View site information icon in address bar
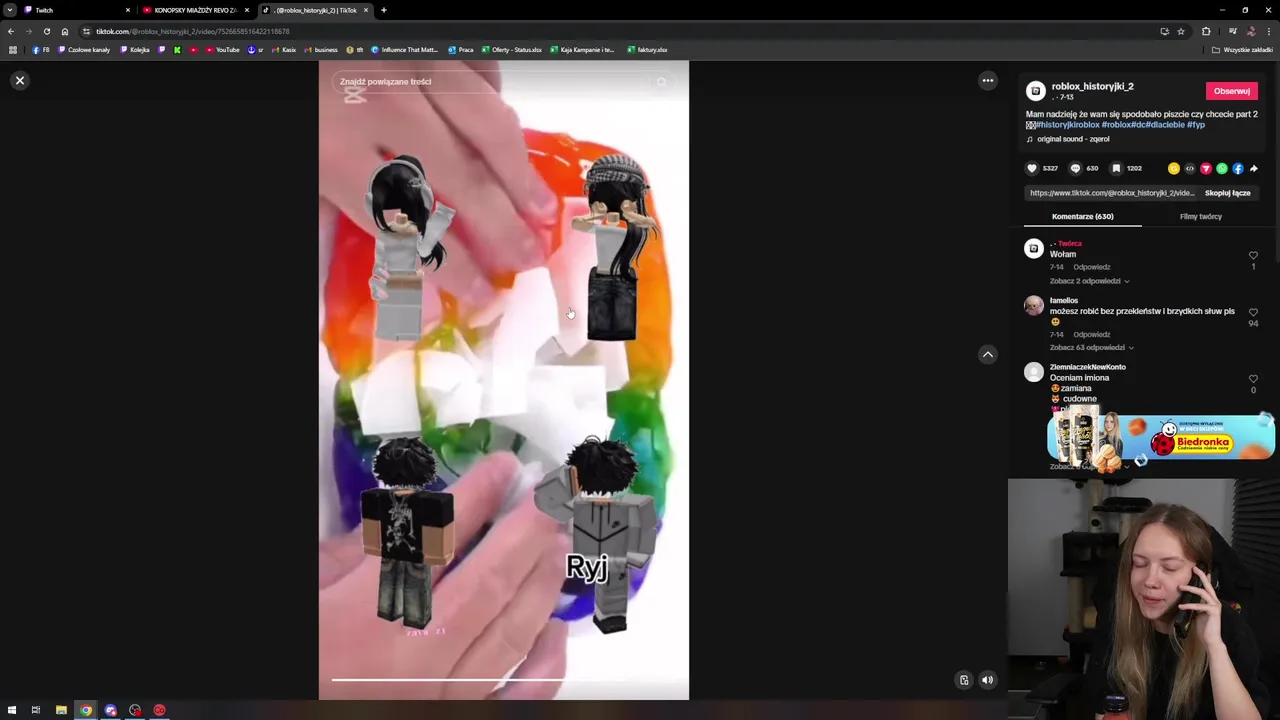Viewport: 1280px width, 720px height. click(x=86, y=31)
